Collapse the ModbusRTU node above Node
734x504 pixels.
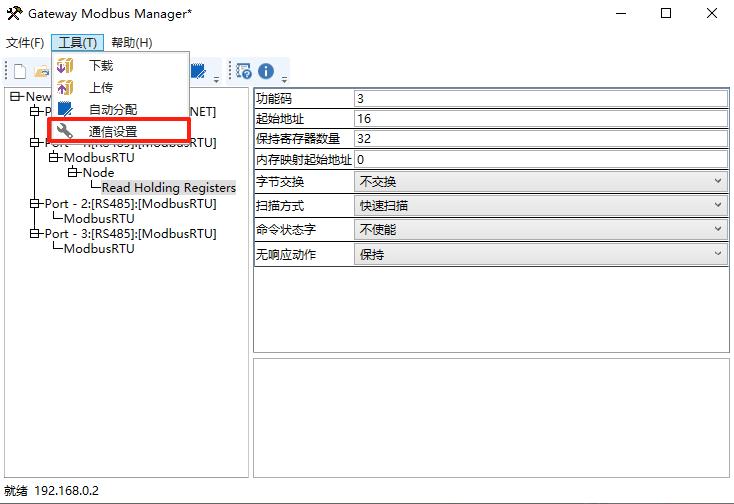(x=54, y=157)
